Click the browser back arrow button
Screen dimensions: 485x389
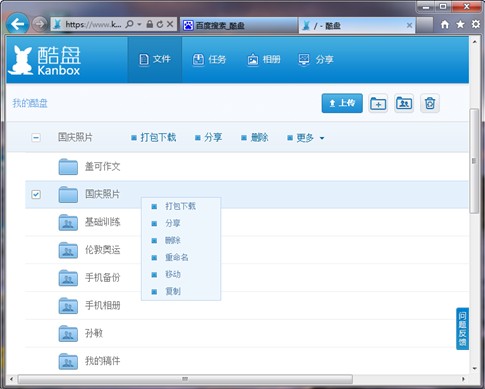pyautogui.click(x=17, y=24)
